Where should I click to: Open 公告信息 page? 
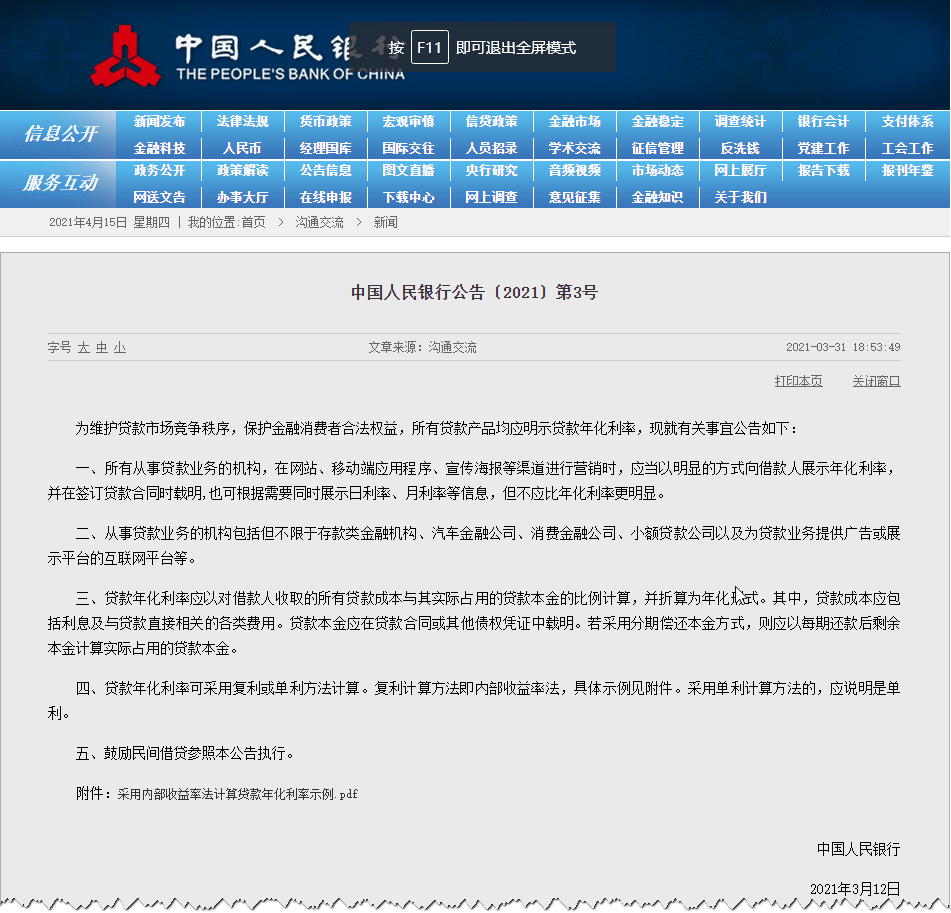coord(326,170)
